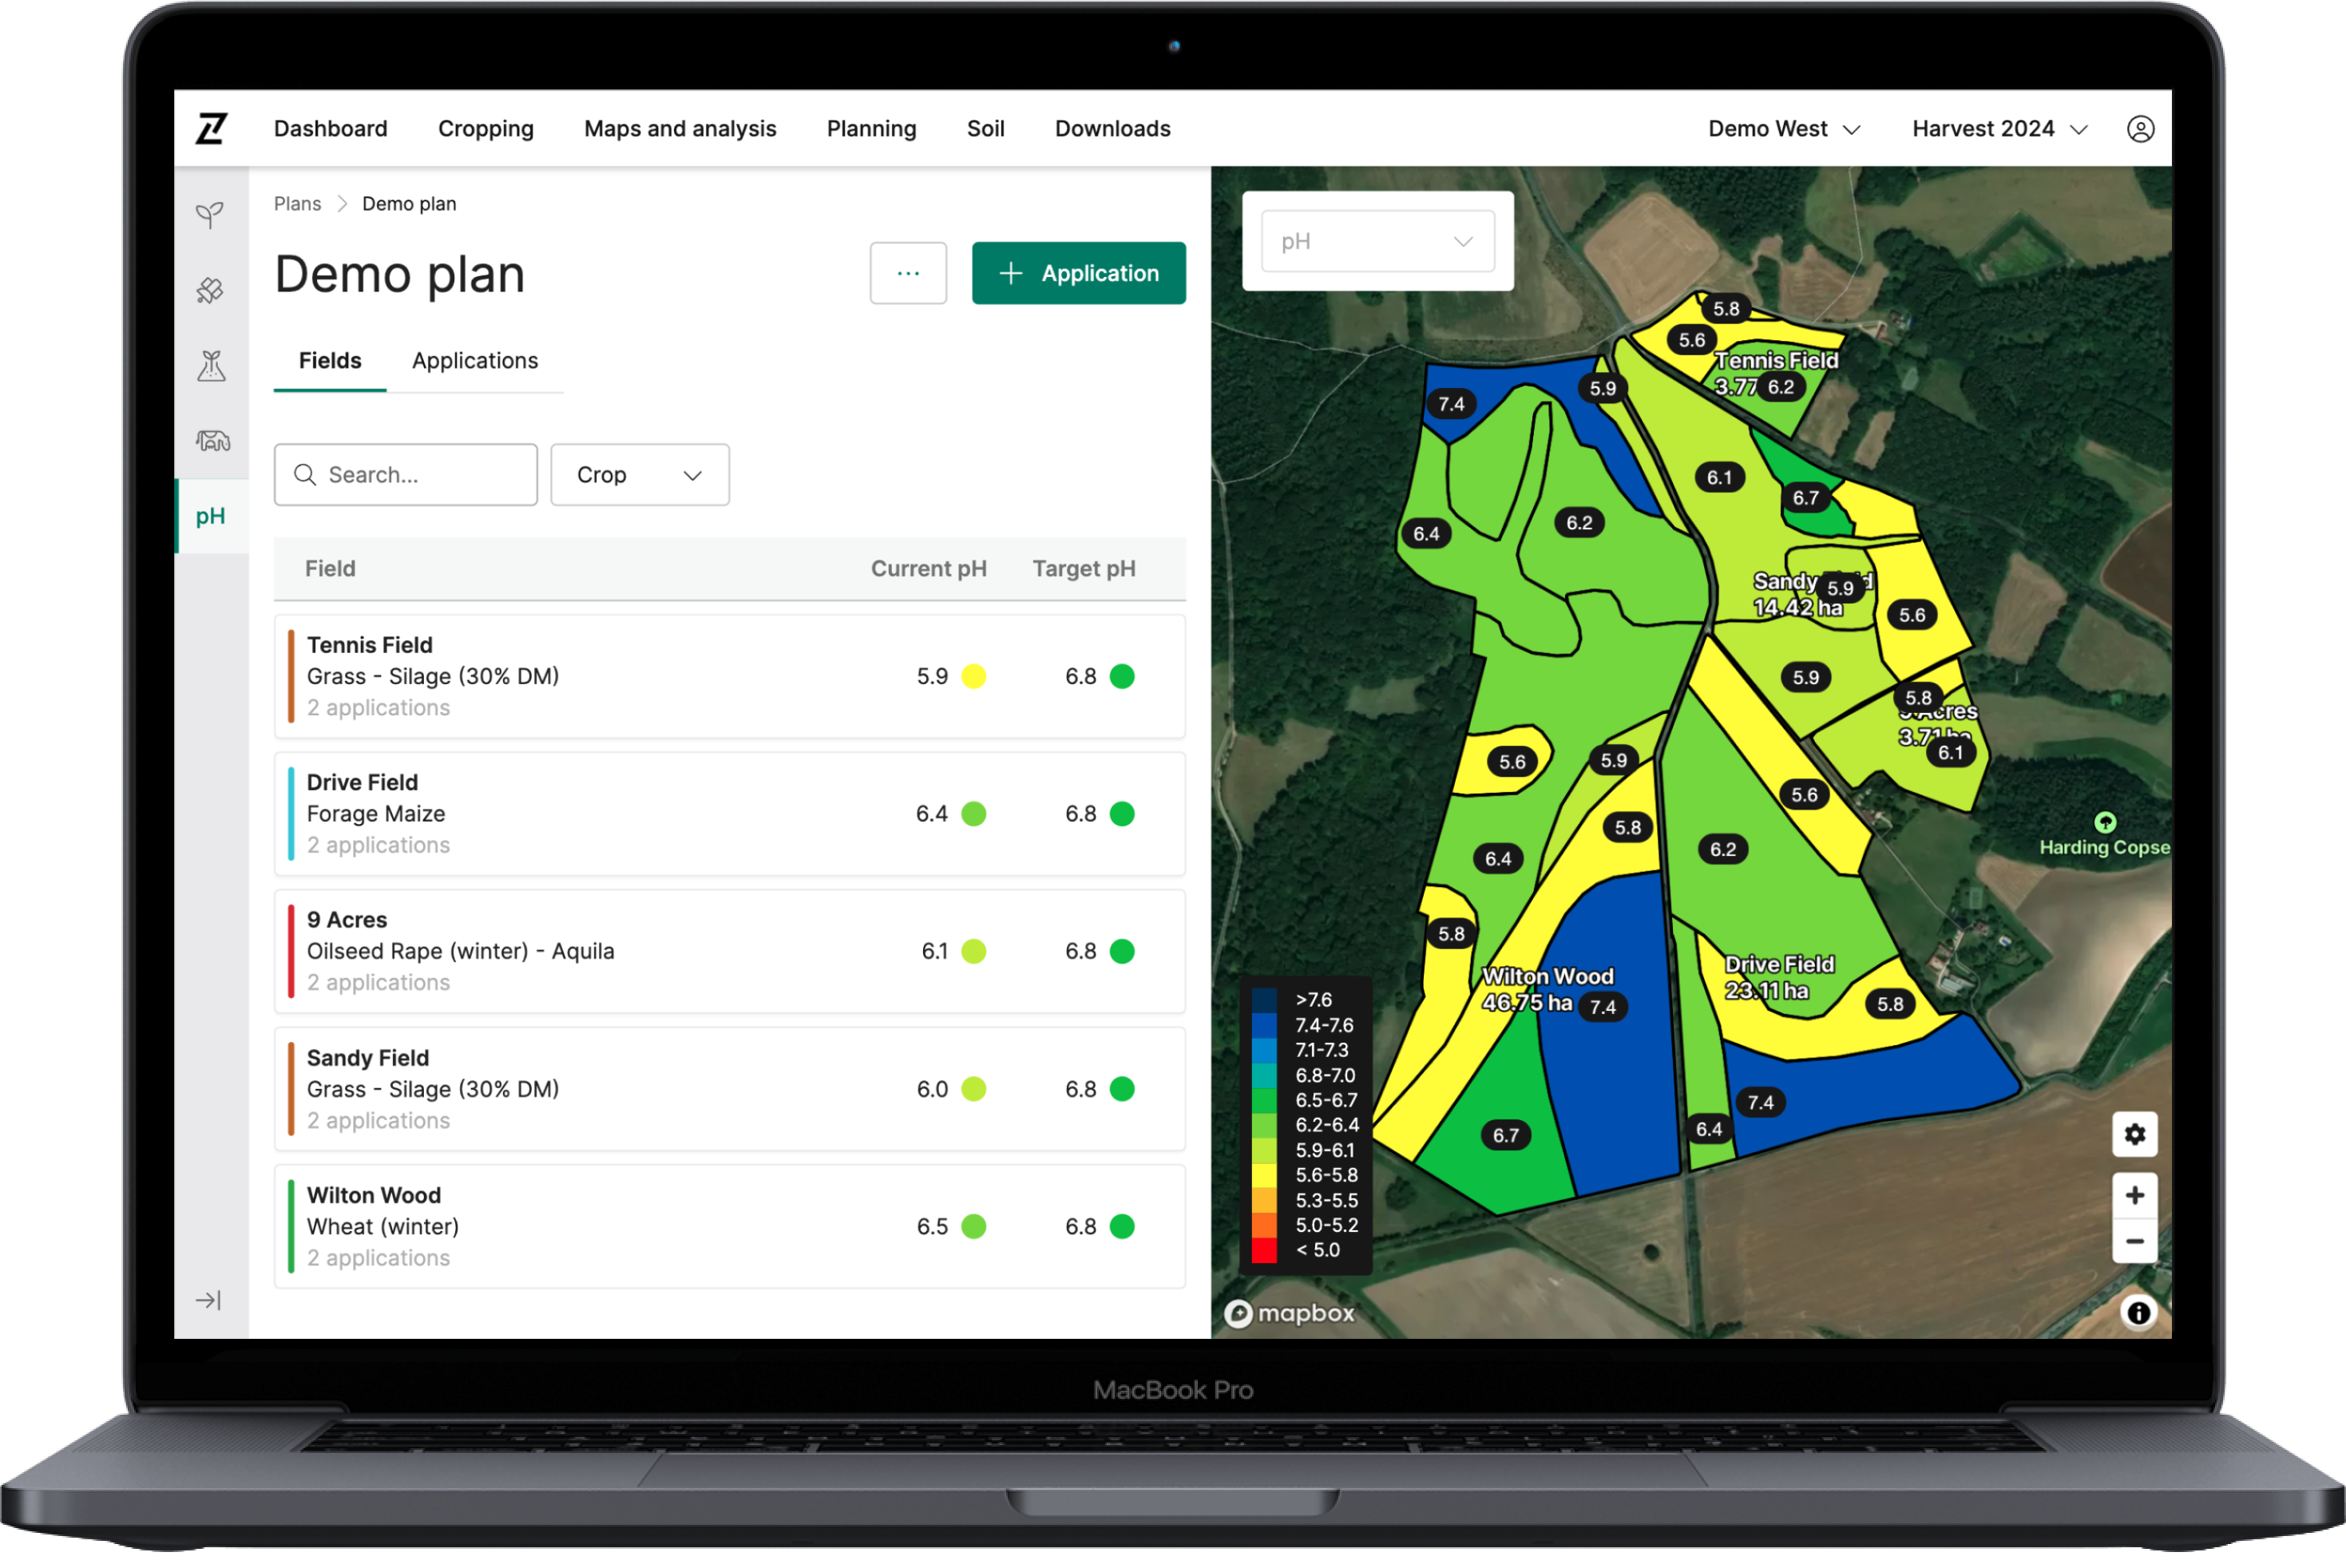Click the collapse sidebar arrow icon
The height and width of the screenshot is (1568, 2346).
210,1301
